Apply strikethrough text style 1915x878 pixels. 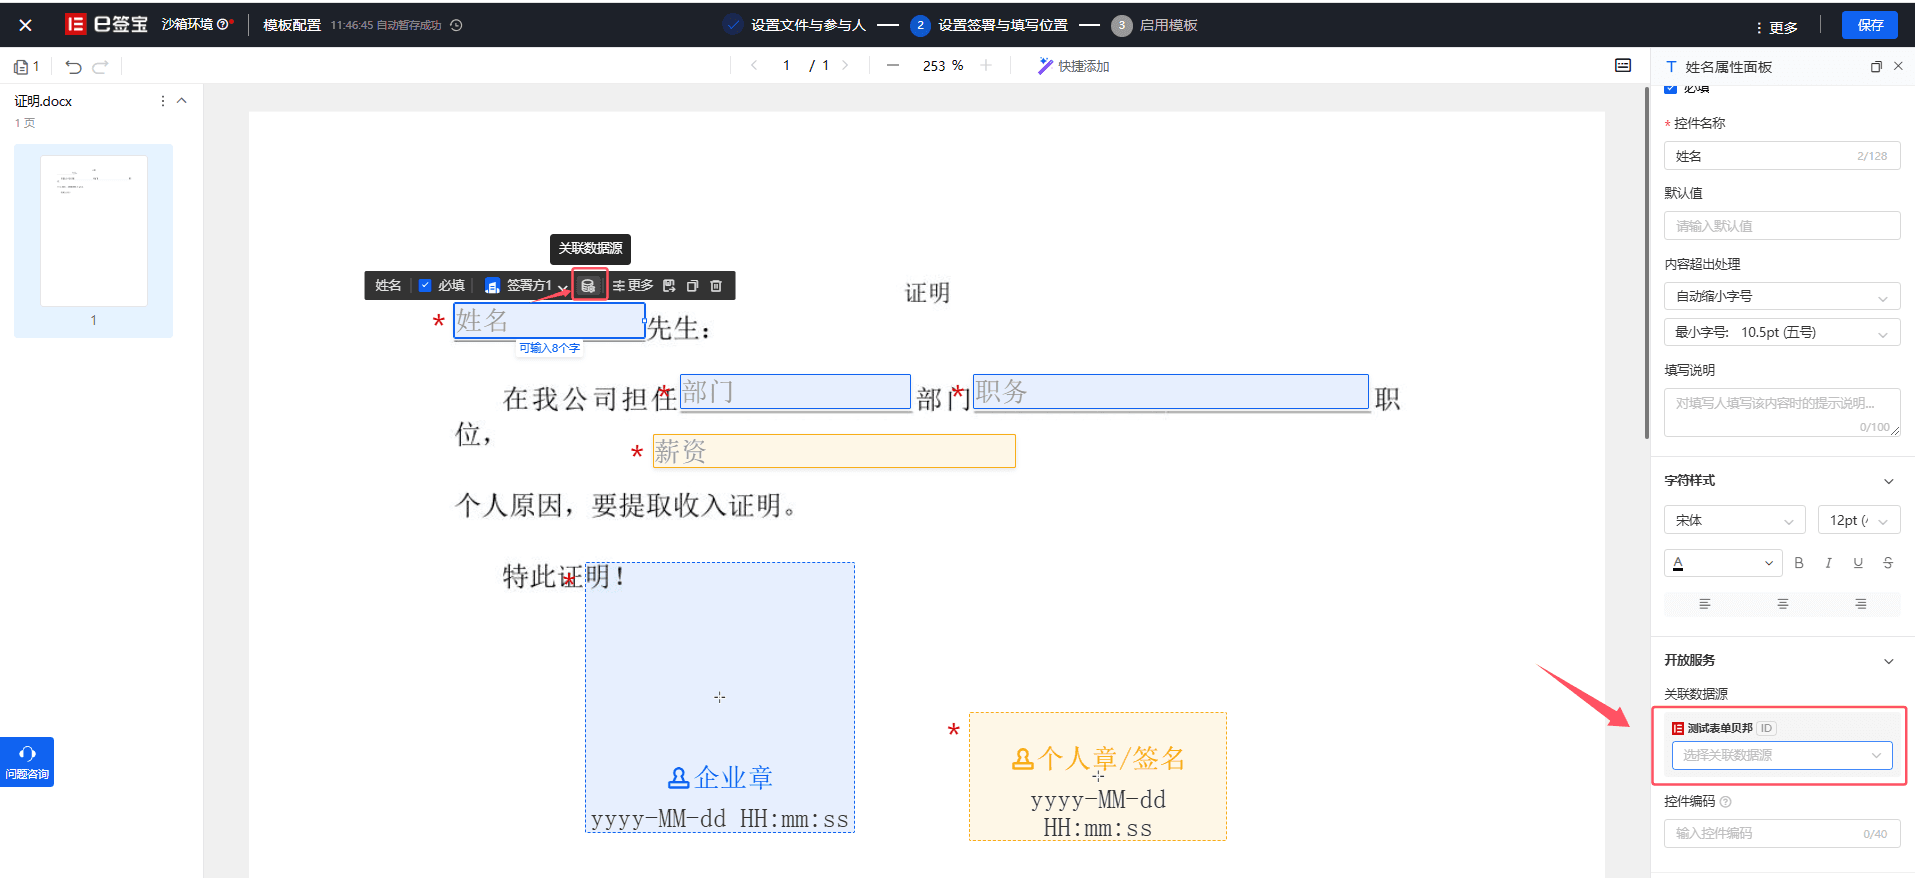(x=1888, y=563)
